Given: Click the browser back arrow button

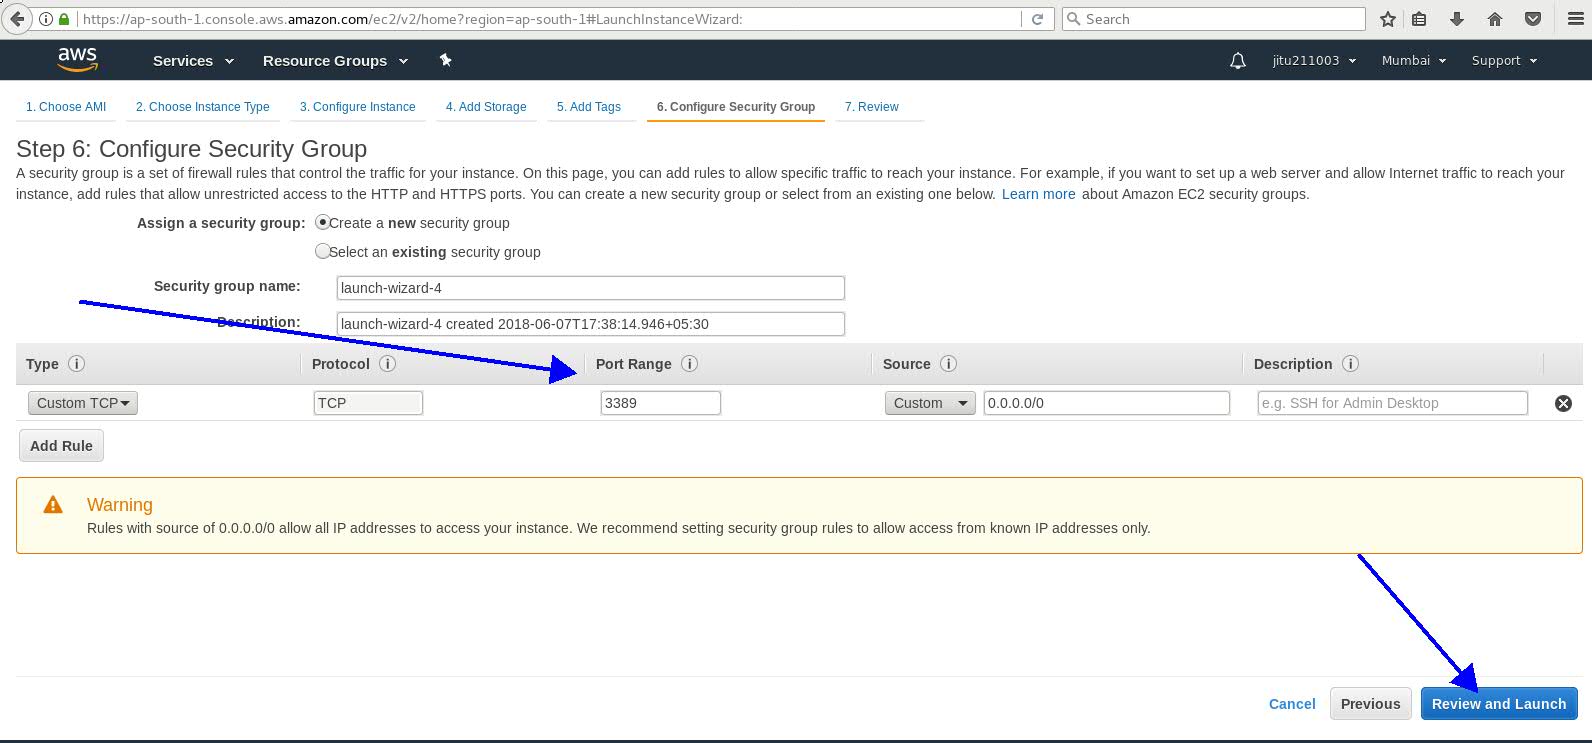Looking at the screenshot, I should [x=17, y=19].
